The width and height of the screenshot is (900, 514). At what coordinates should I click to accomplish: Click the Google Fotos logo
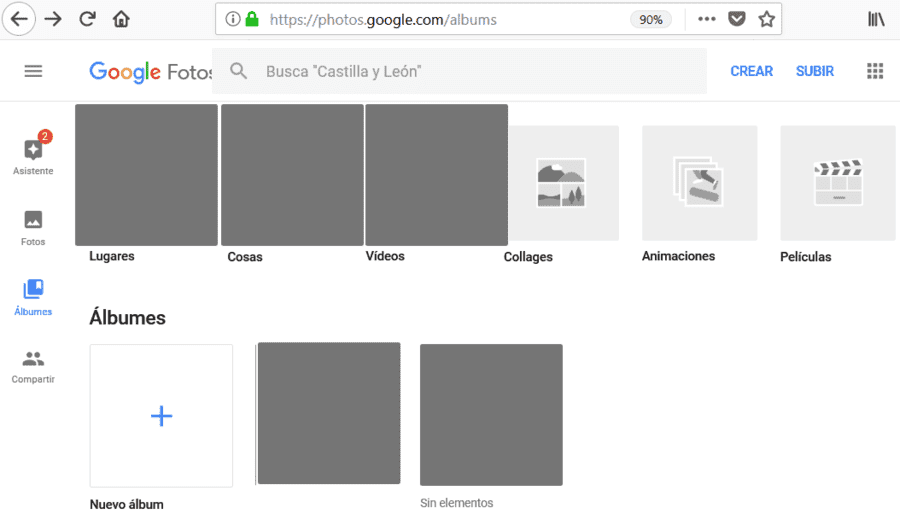pyautogui.click(x=150, y=72)
